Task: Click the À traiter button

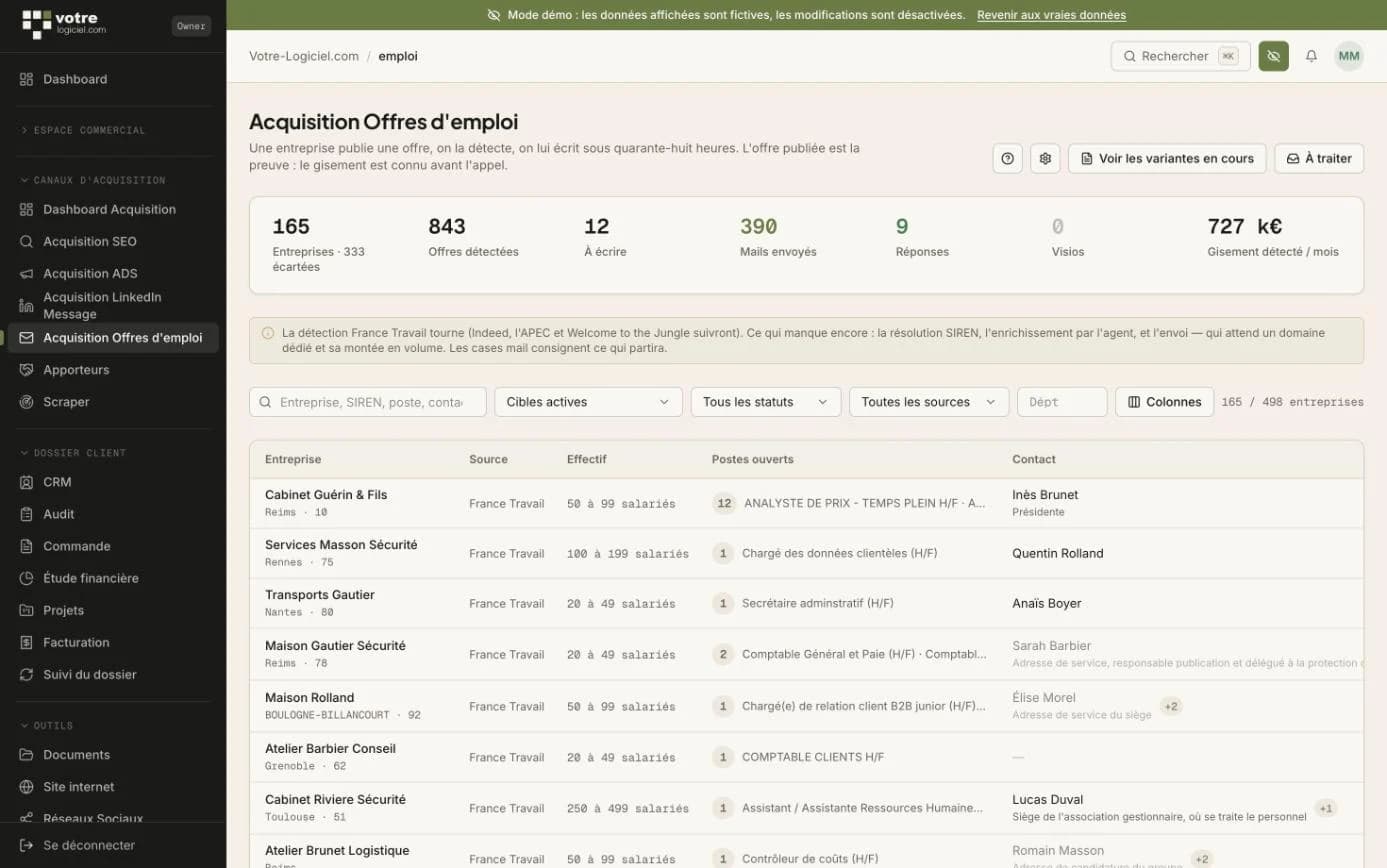Action: [x=1319, y=158]
